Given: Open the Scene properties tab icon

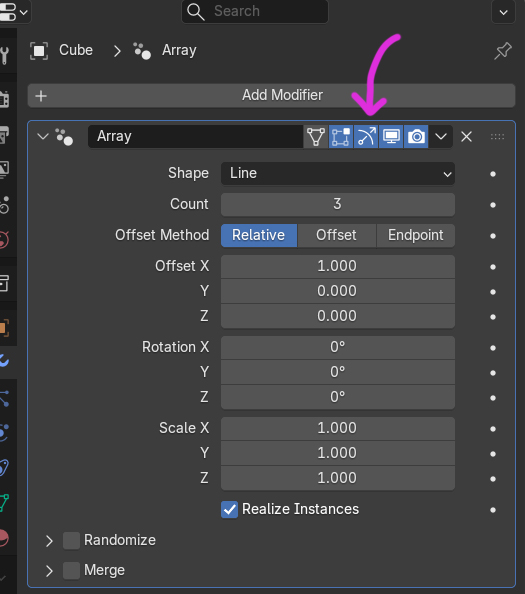Looking at the screenshot, I should pos(5,205).
